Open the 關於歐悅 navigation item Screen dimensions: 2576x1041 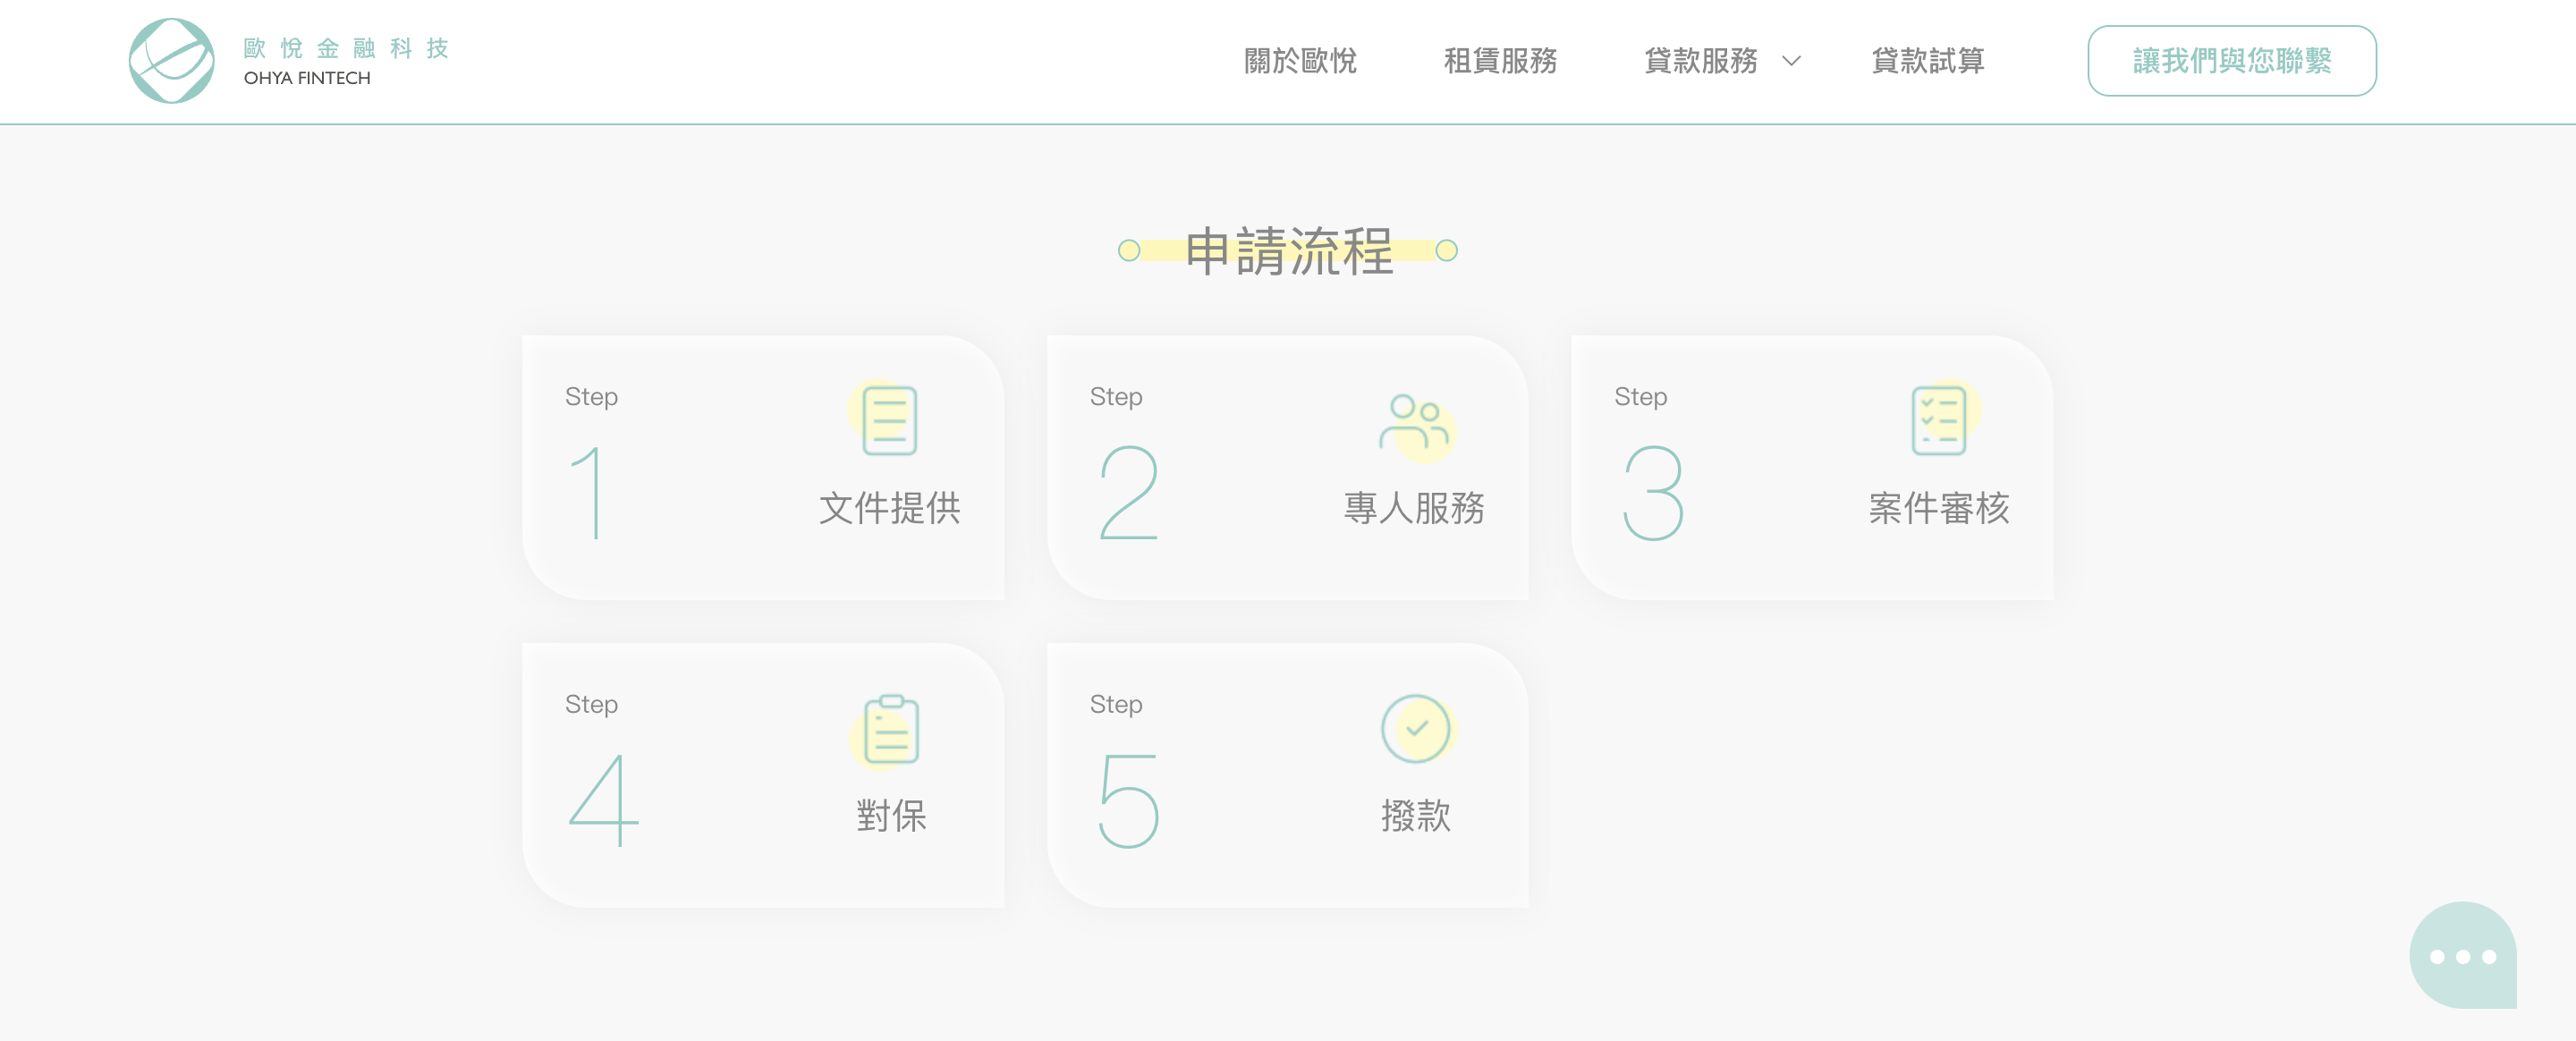(x=1300, y=61)
